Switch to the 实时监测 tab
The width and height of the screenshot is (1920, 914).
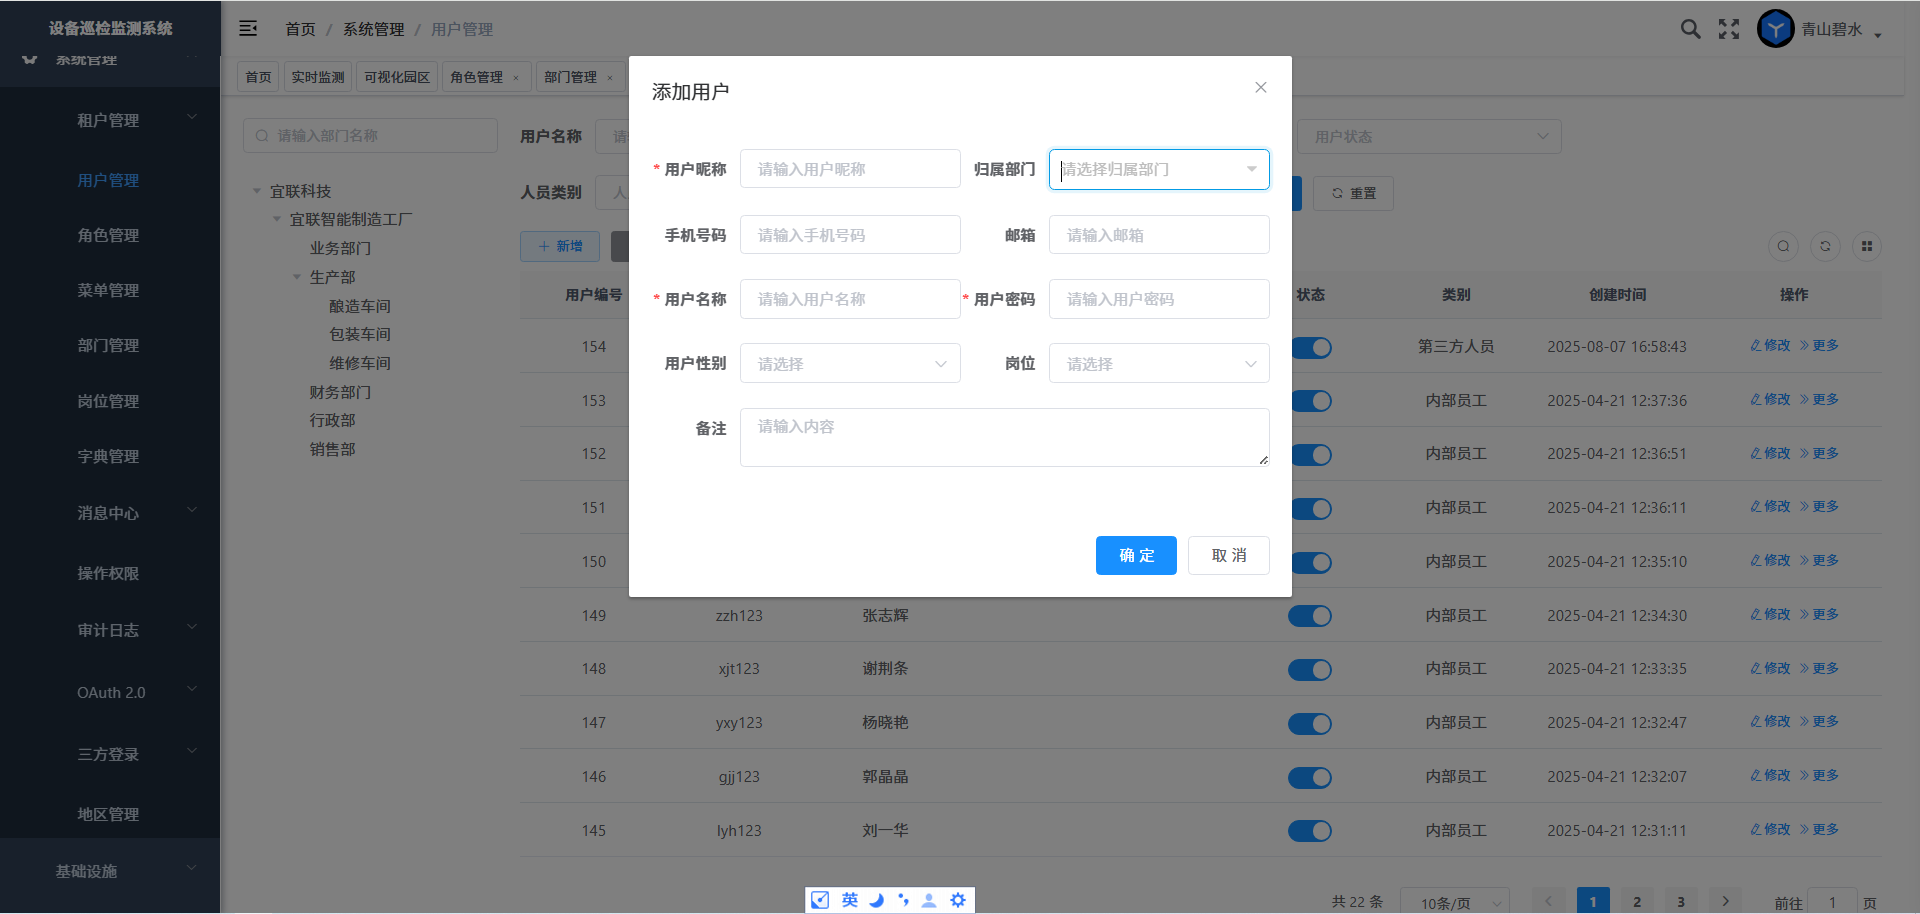tap(317, 77)
